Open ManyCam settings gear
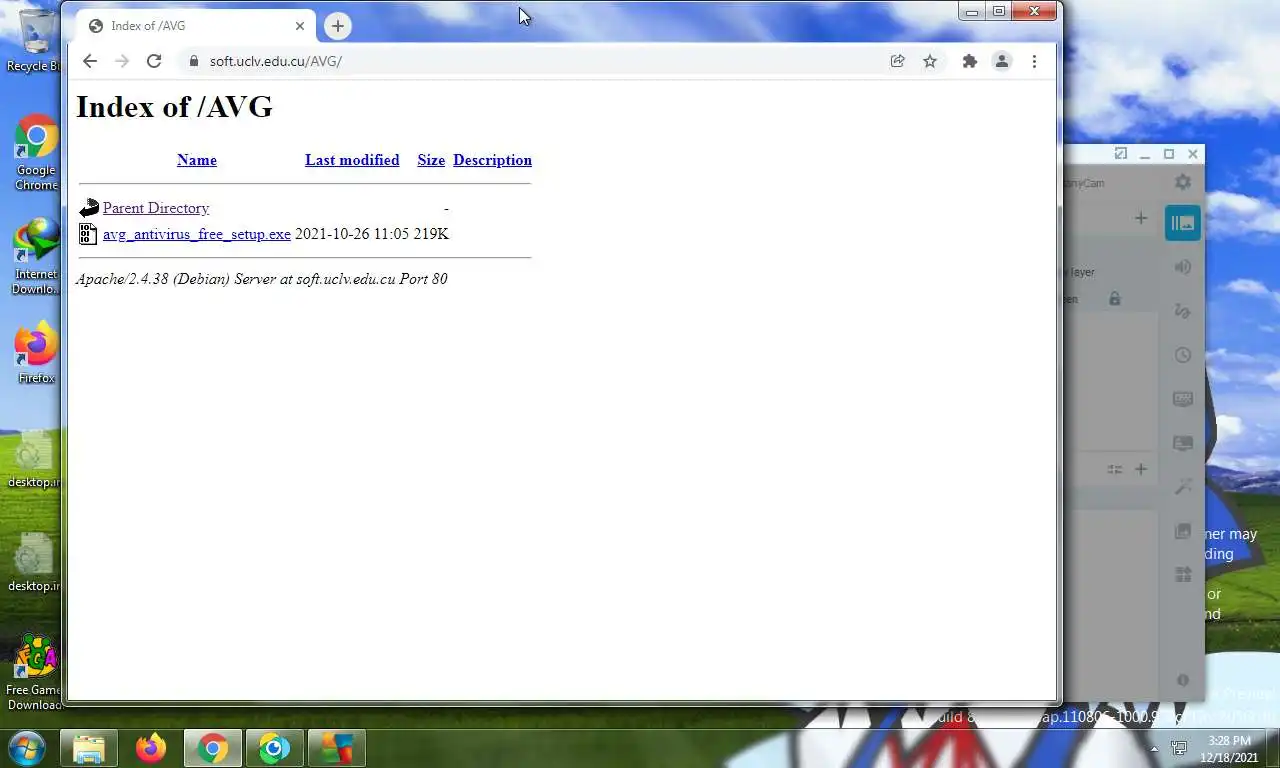The image size is (1280, 768). [x=1183, y=182]
